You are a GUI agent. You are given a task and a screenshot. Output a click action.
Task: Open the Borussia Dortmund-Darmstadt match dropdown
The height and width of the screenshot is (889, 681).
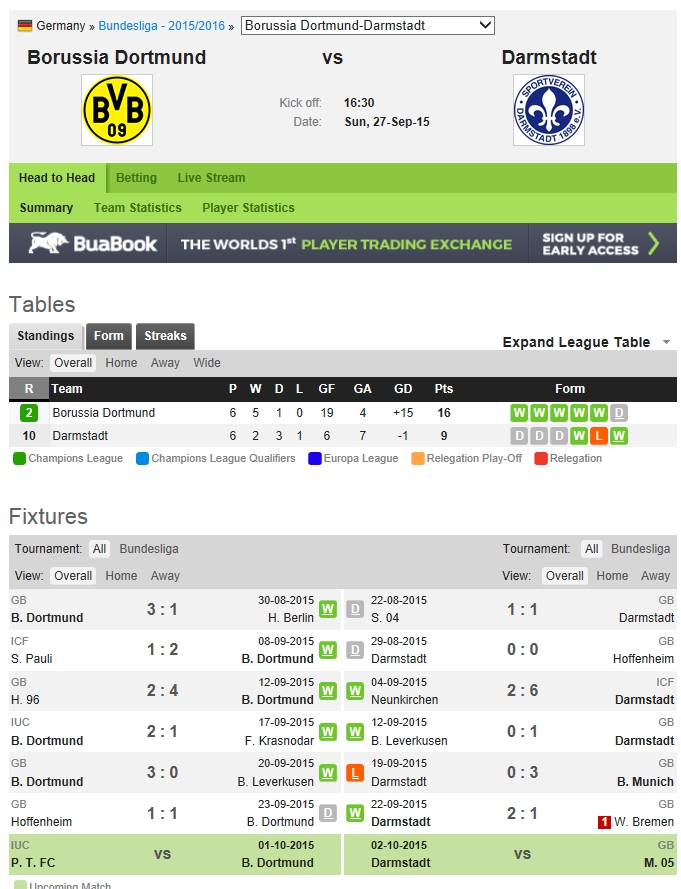pyautogui.click(x=368, y=25)
